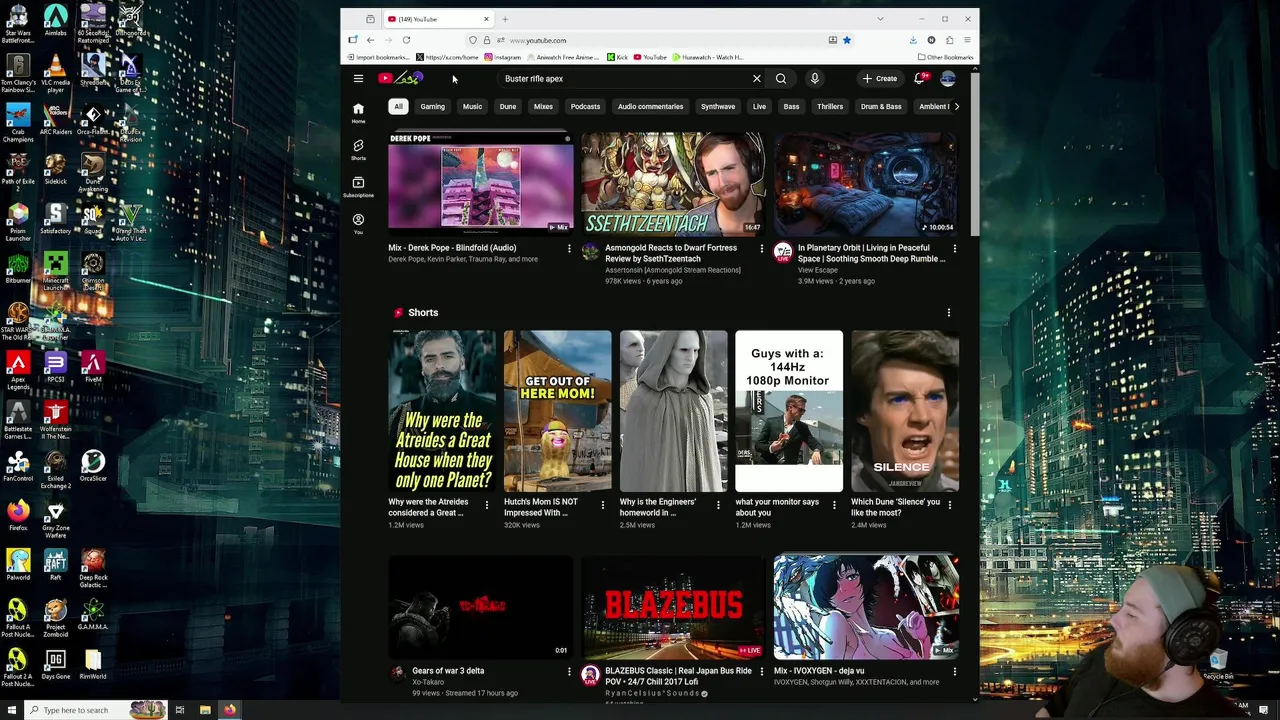Open the View Escape channel link
The image size is (1280, 720).
pyautogui.click(x=818, y=270)
